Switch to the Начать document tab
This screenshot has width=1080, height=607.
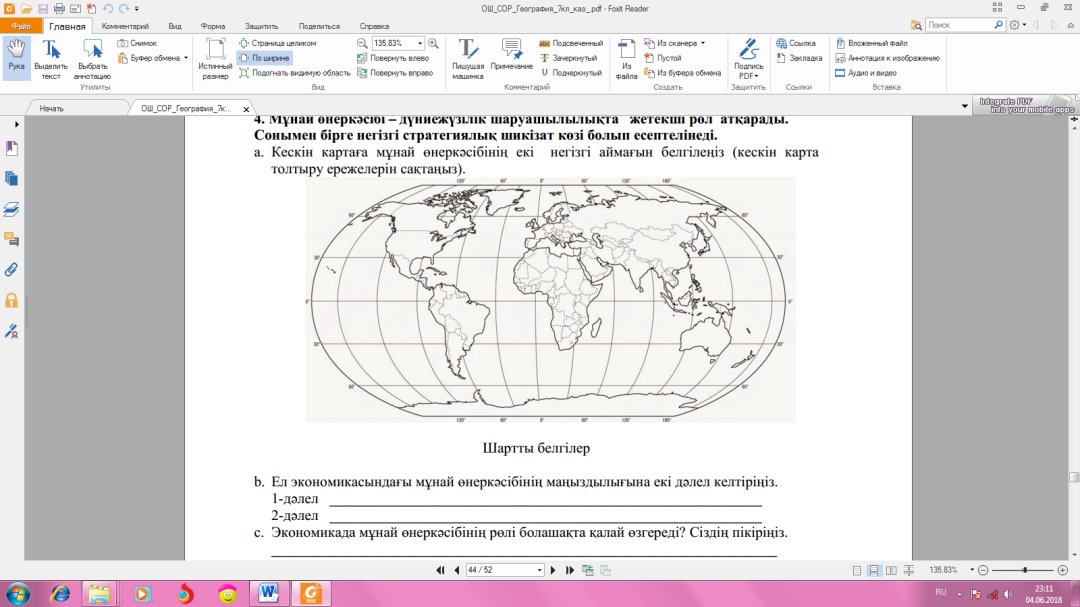[51, 107]
